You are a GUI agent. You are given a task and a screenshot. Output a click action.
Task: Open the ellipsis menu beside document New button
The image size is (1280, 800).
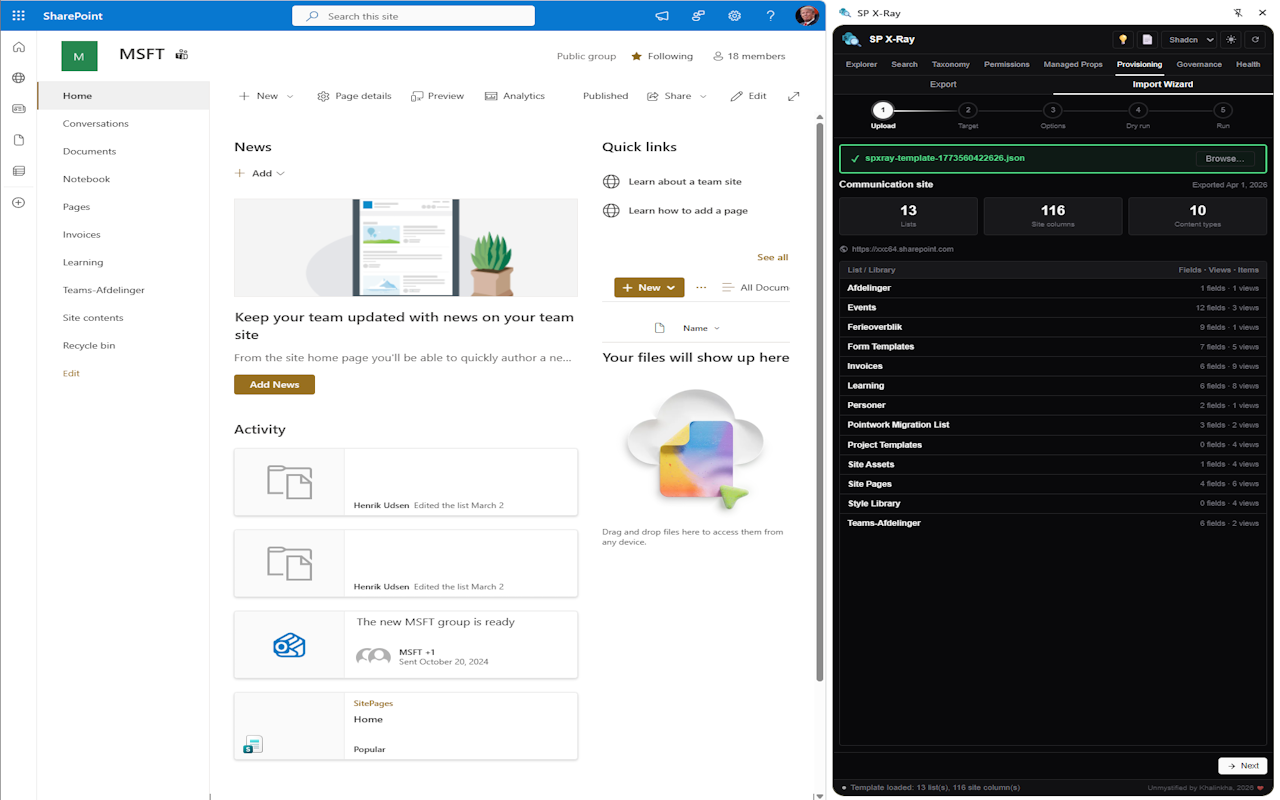point(701,287)
